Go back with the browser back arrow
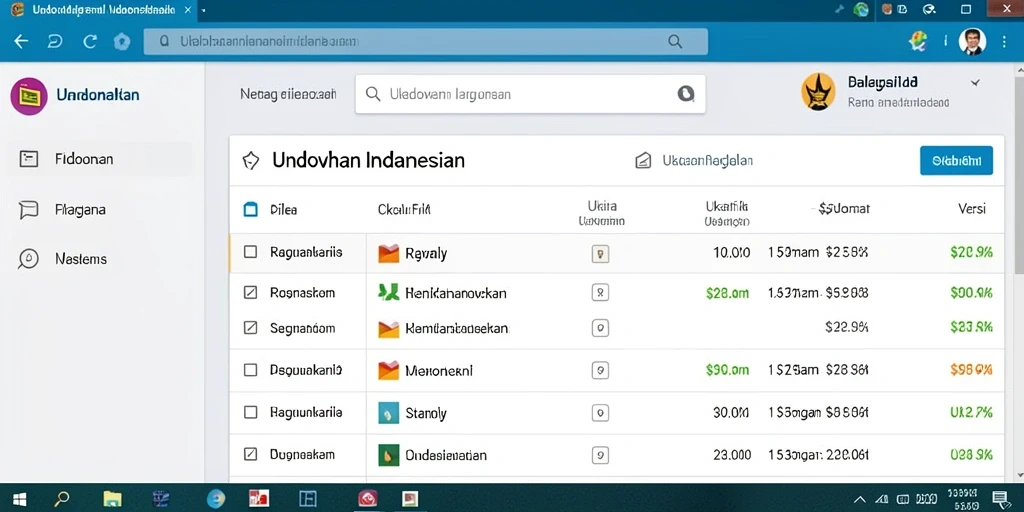 (21, 42)
